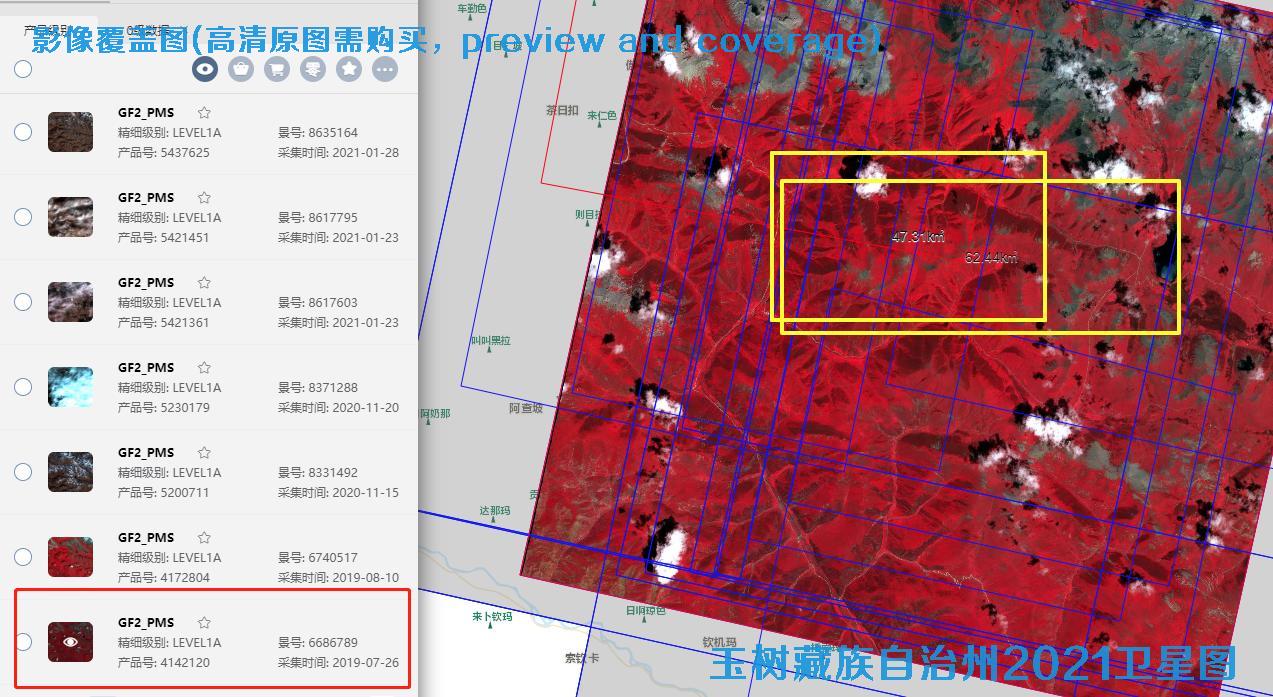1273x697 pixels.
Task: Select the GF2_PMS entry dated 2021-01-23 scene 8617603
Action: [x=146, y=283]
